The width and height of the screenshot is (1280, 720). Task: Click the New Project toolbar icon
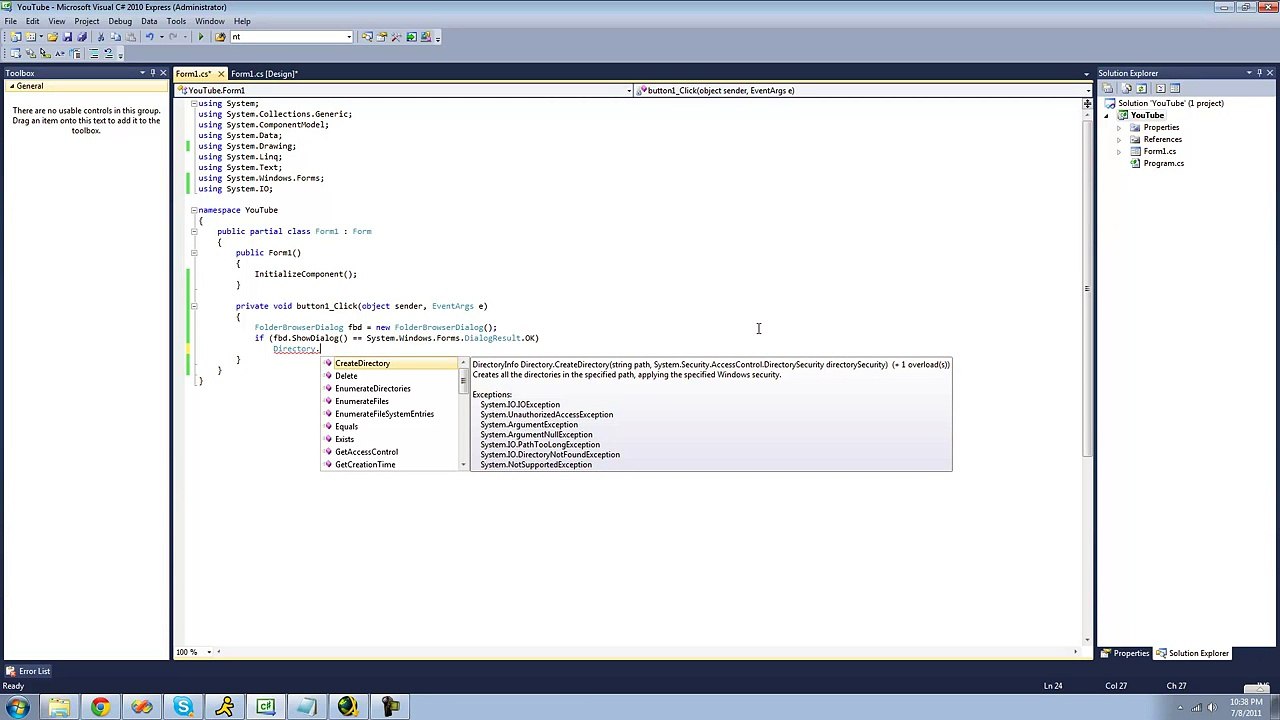pyautogui.click(x=16, y=37)
